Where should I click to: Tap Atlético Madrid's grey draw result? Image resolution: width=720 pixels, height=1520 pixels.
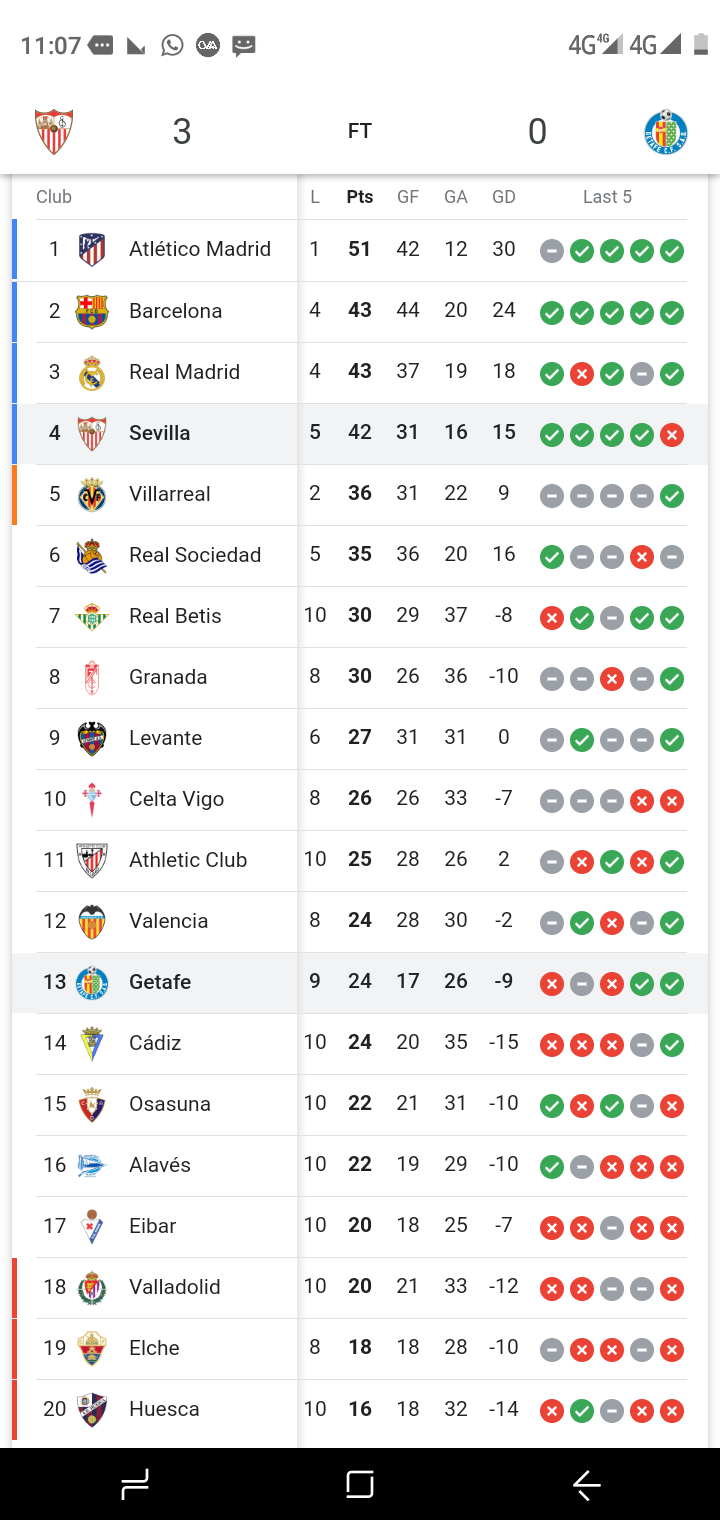coord(552,251)
